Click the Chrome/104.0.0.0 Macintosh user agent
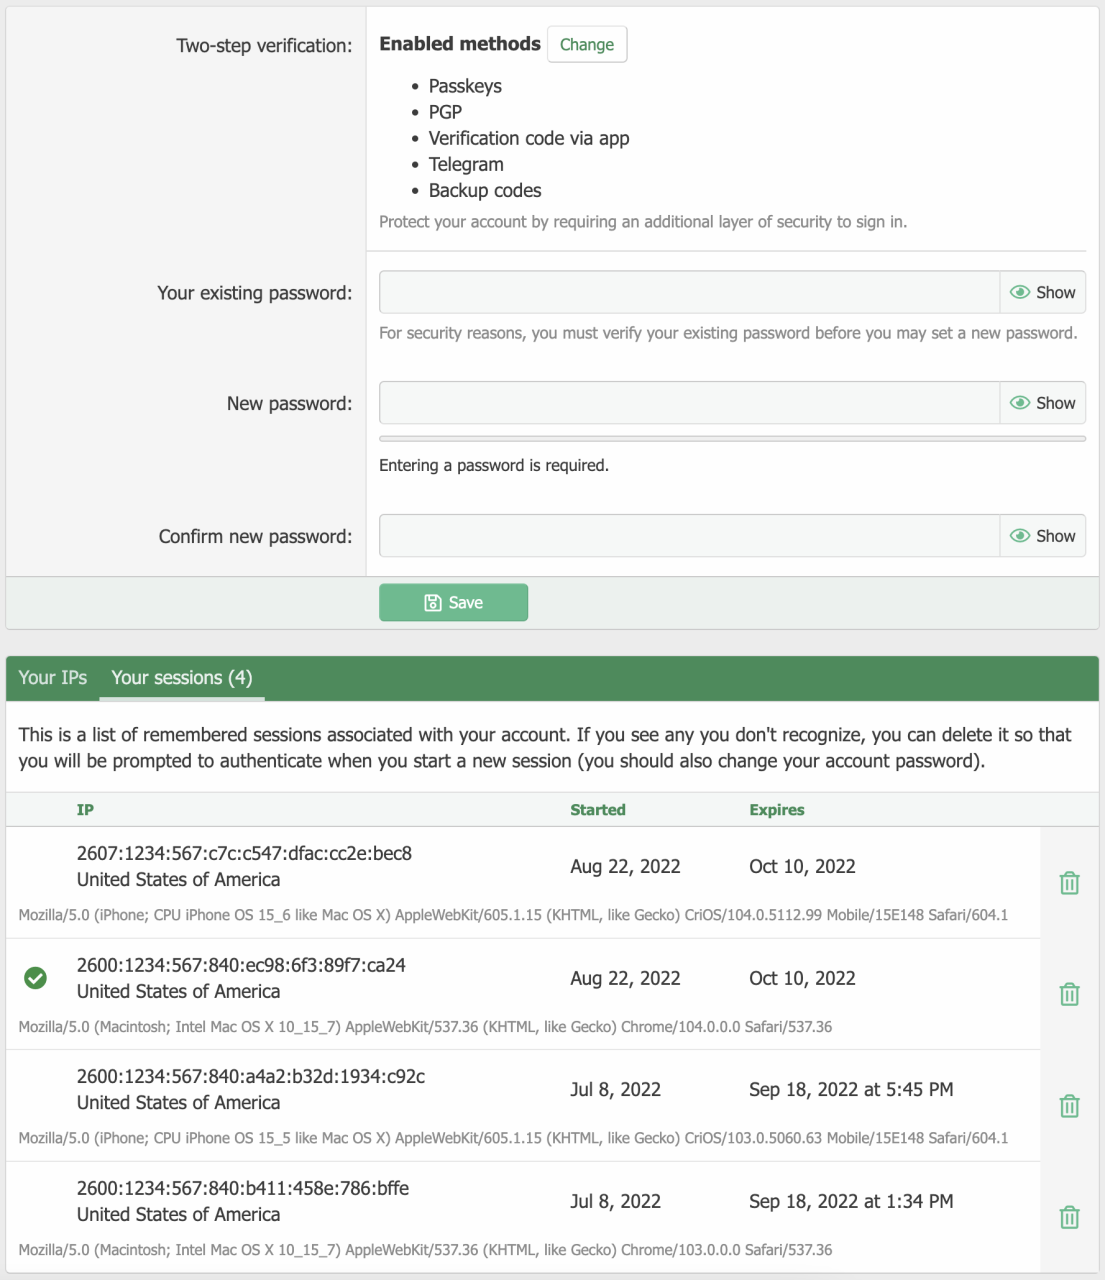This screenshot has width=1105, height=1280. (425, 1027)
